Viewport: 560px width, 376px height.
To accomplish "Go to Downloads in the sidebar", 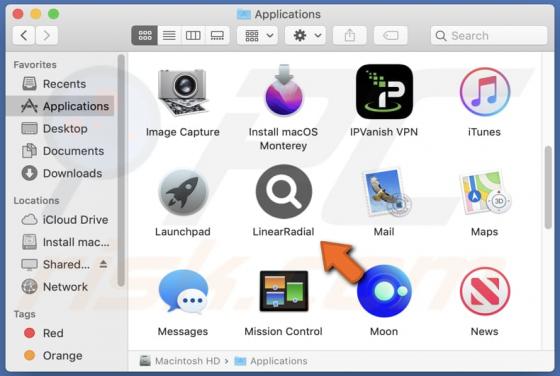I will [x=61, y=173].
